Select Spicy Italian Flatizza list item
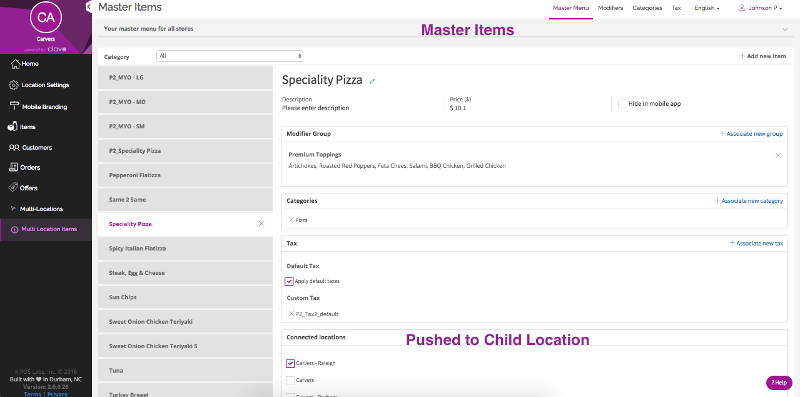This screenshot has height=397, width=800. pyautogui.click(x=185, y=249)
